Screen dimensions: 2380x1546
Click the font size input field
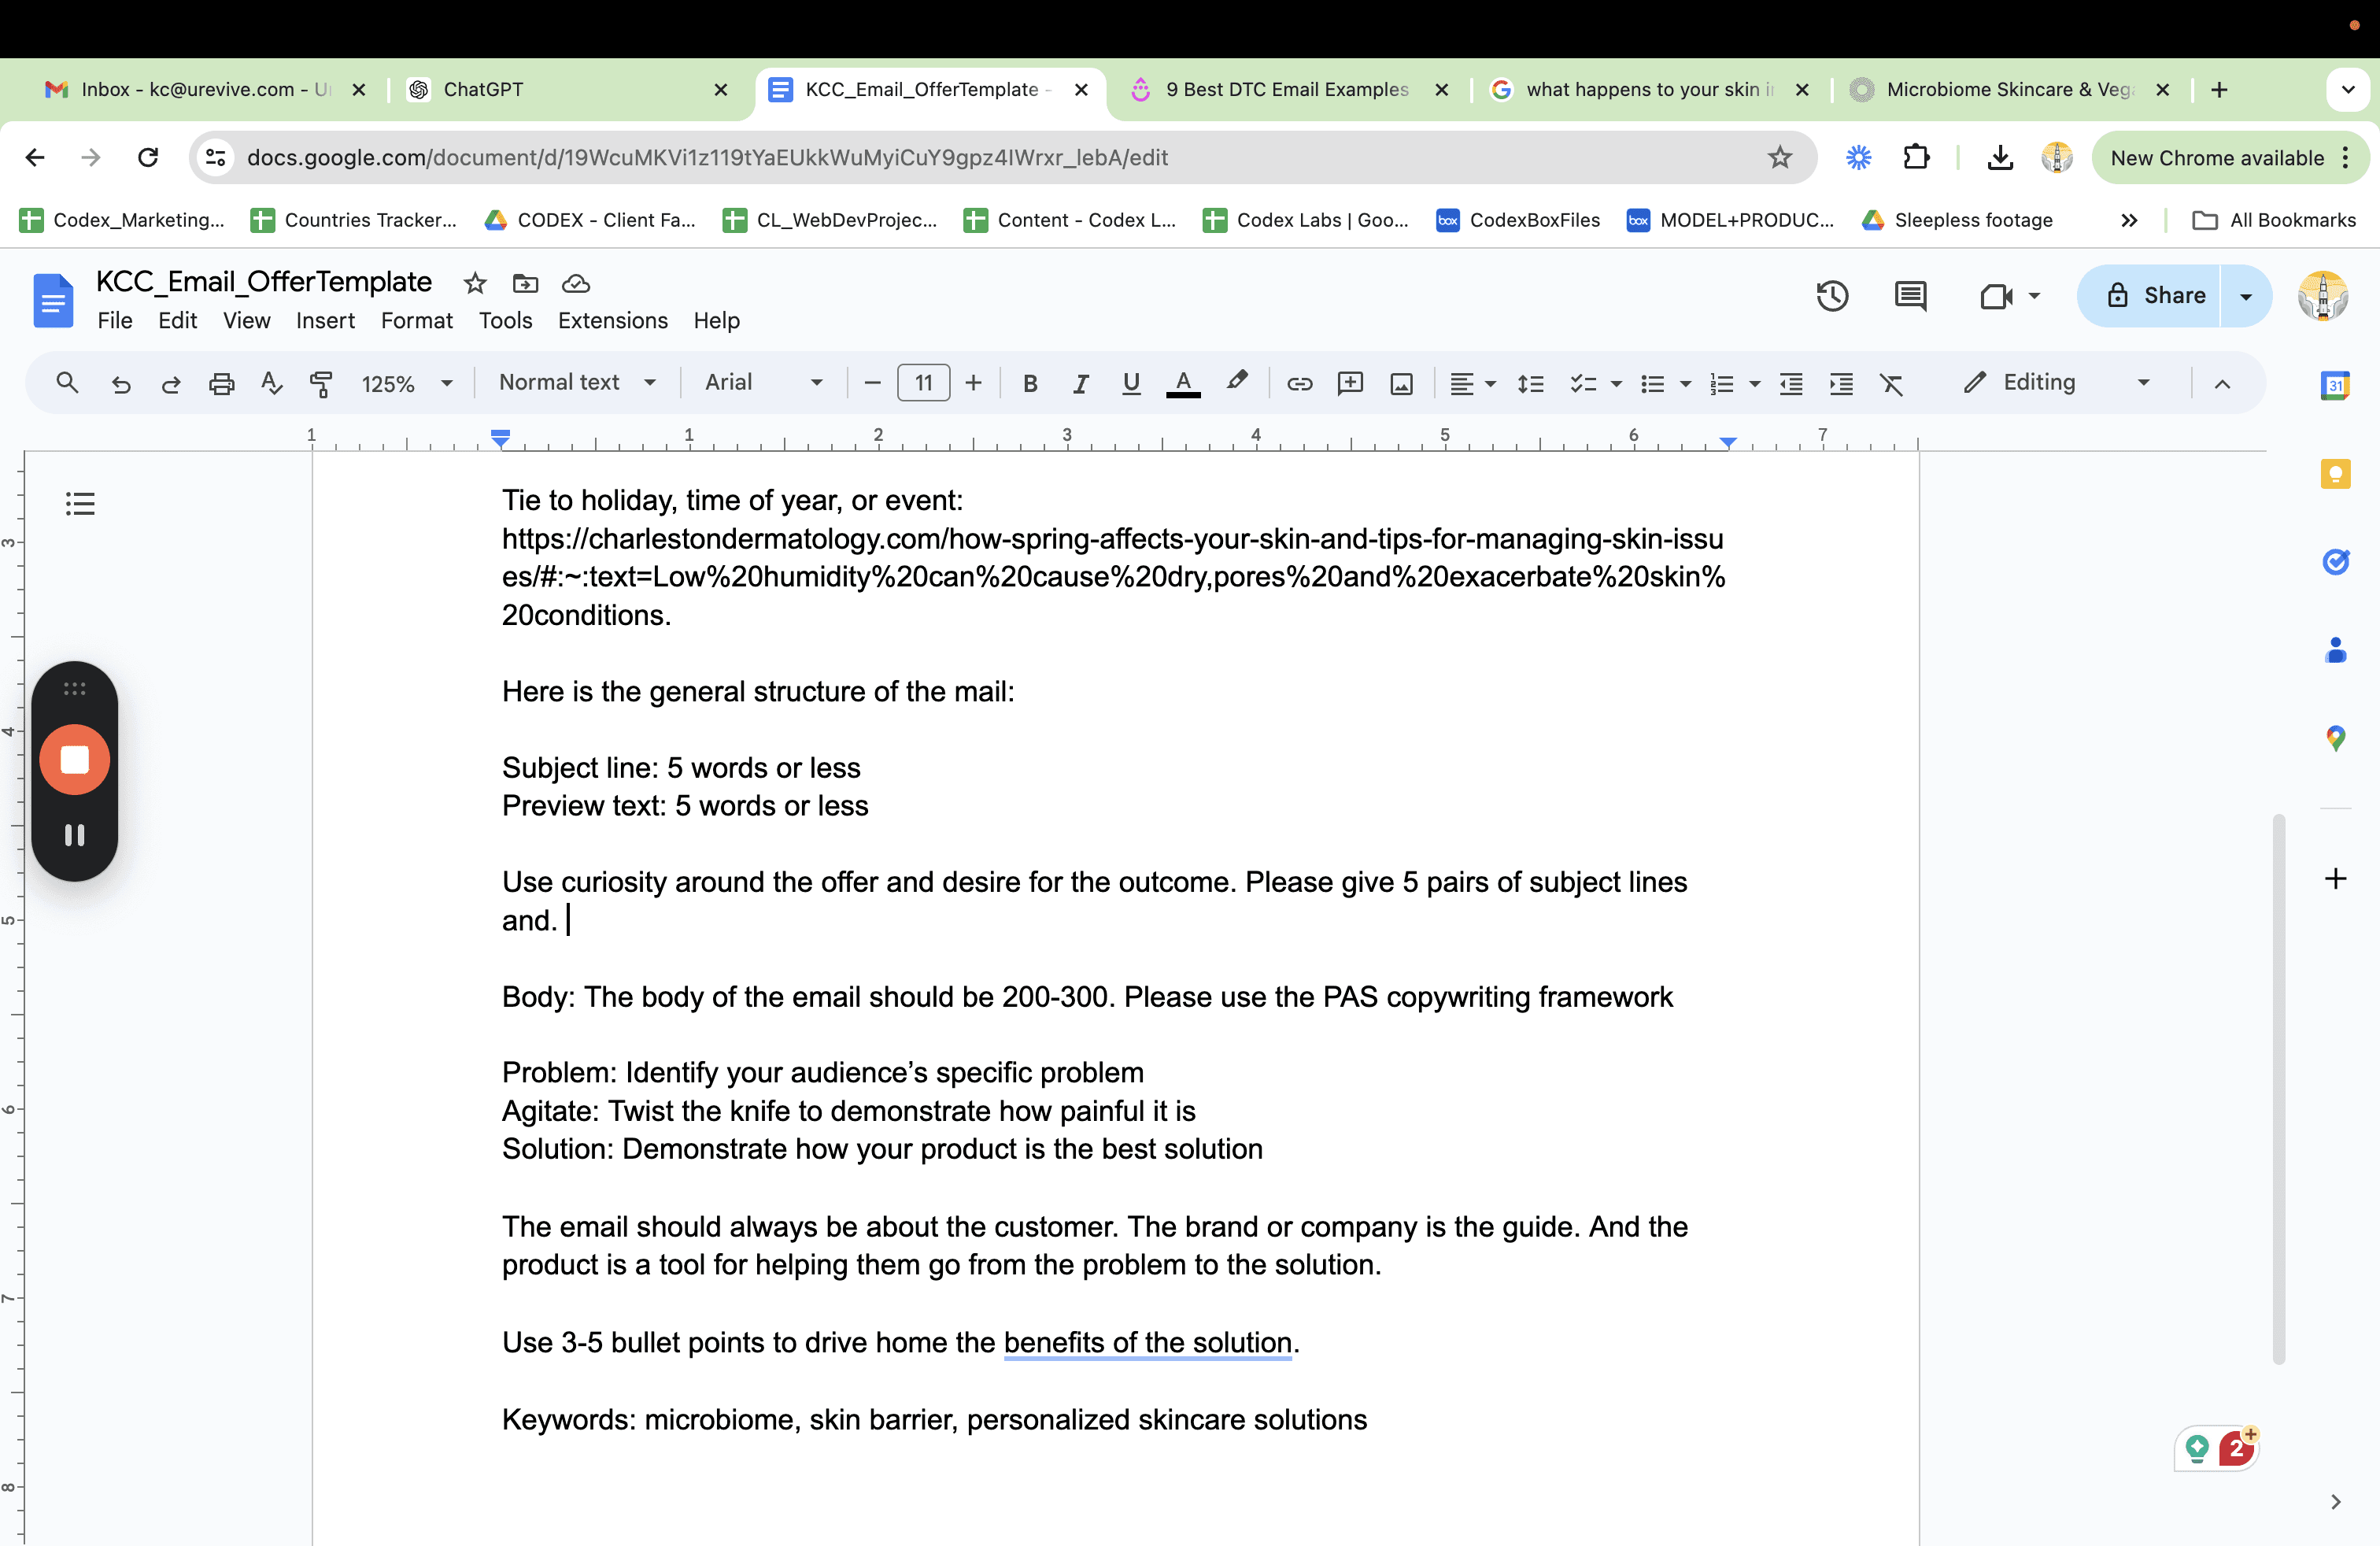tap(923, 383)
